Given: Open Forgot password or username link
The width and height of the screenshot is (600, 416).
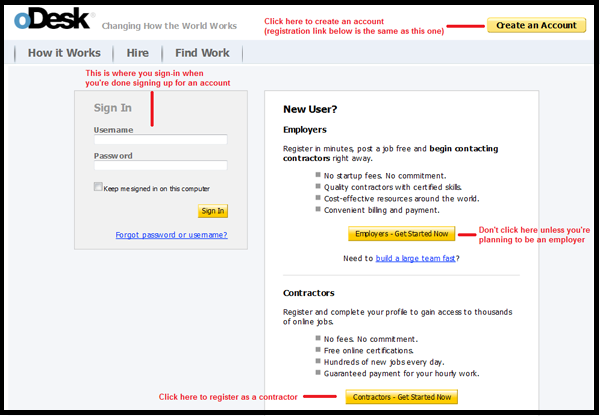Looking at the screenshot, I should pyautogui.click(x=171, y=235).
